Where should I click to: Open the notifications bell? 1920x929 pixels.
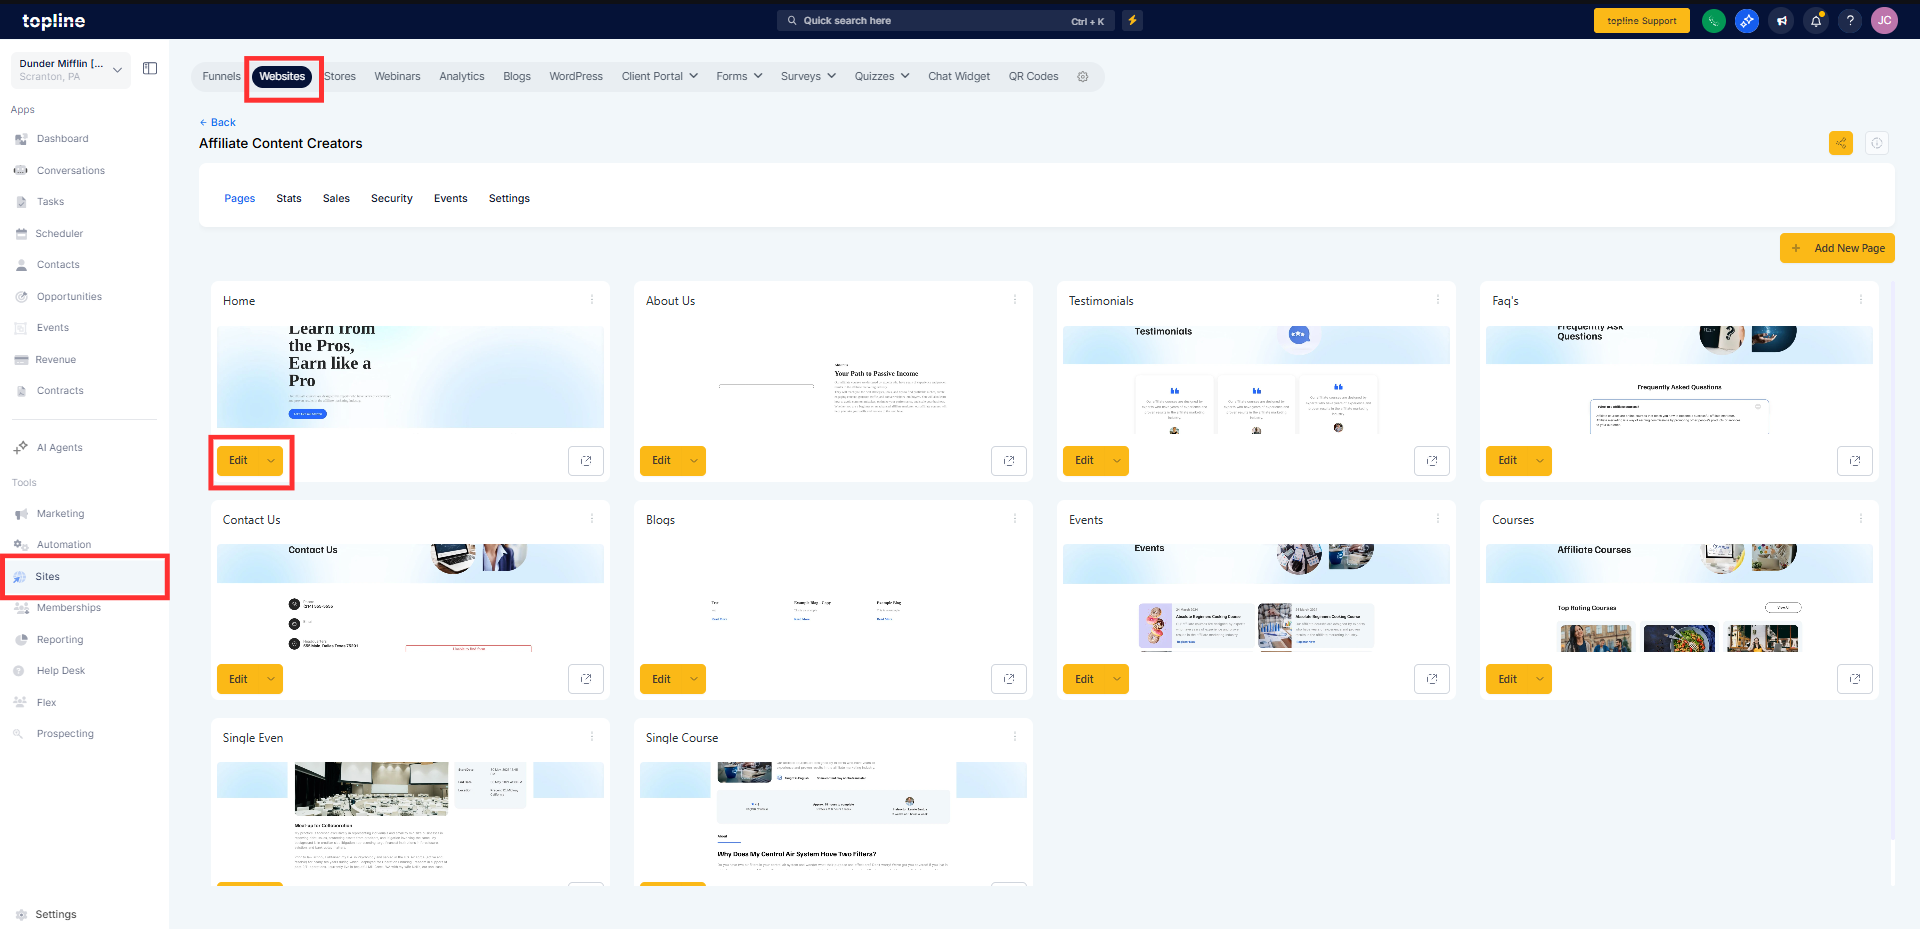[x=1816, y=21]
